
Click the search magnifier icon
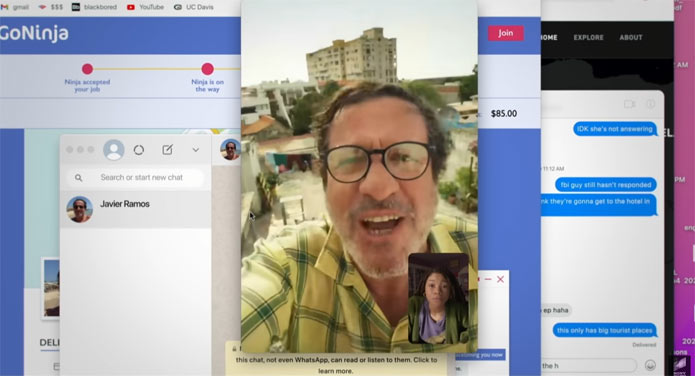pyautogui.click(x=78, y=178)
